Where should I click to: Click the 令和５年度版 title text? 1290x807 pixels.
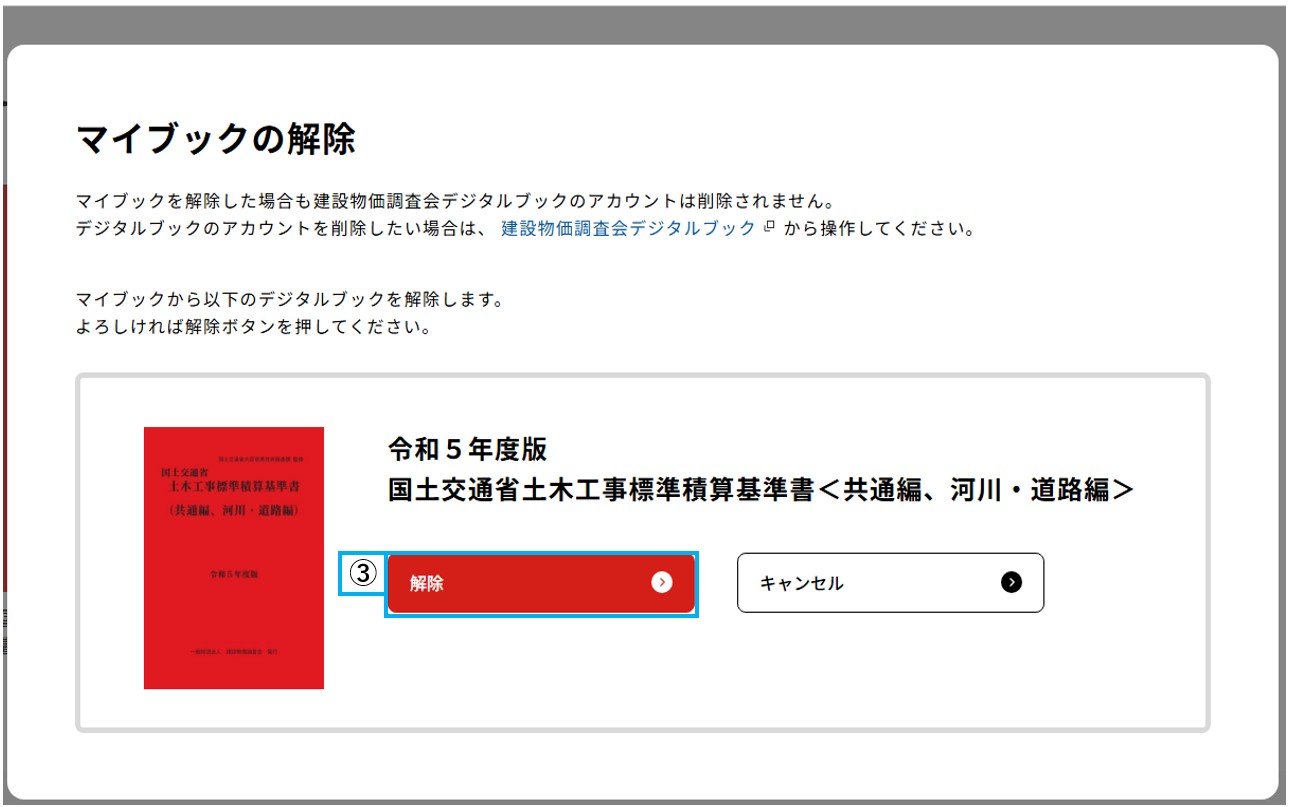point(468,449)
